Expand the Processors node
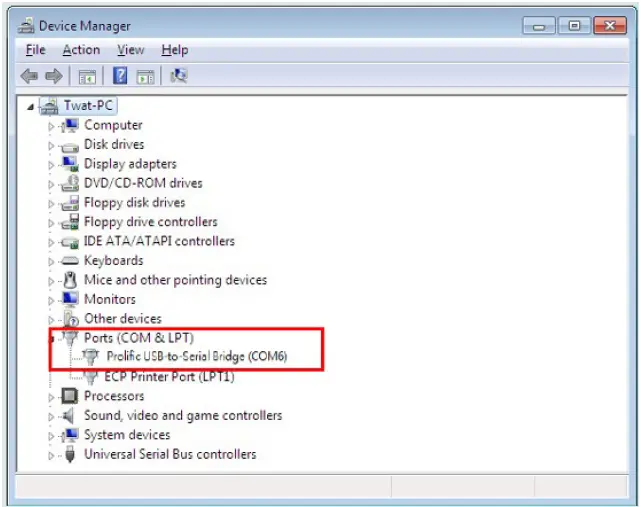 pyautogui.click(x=51, y=397)
